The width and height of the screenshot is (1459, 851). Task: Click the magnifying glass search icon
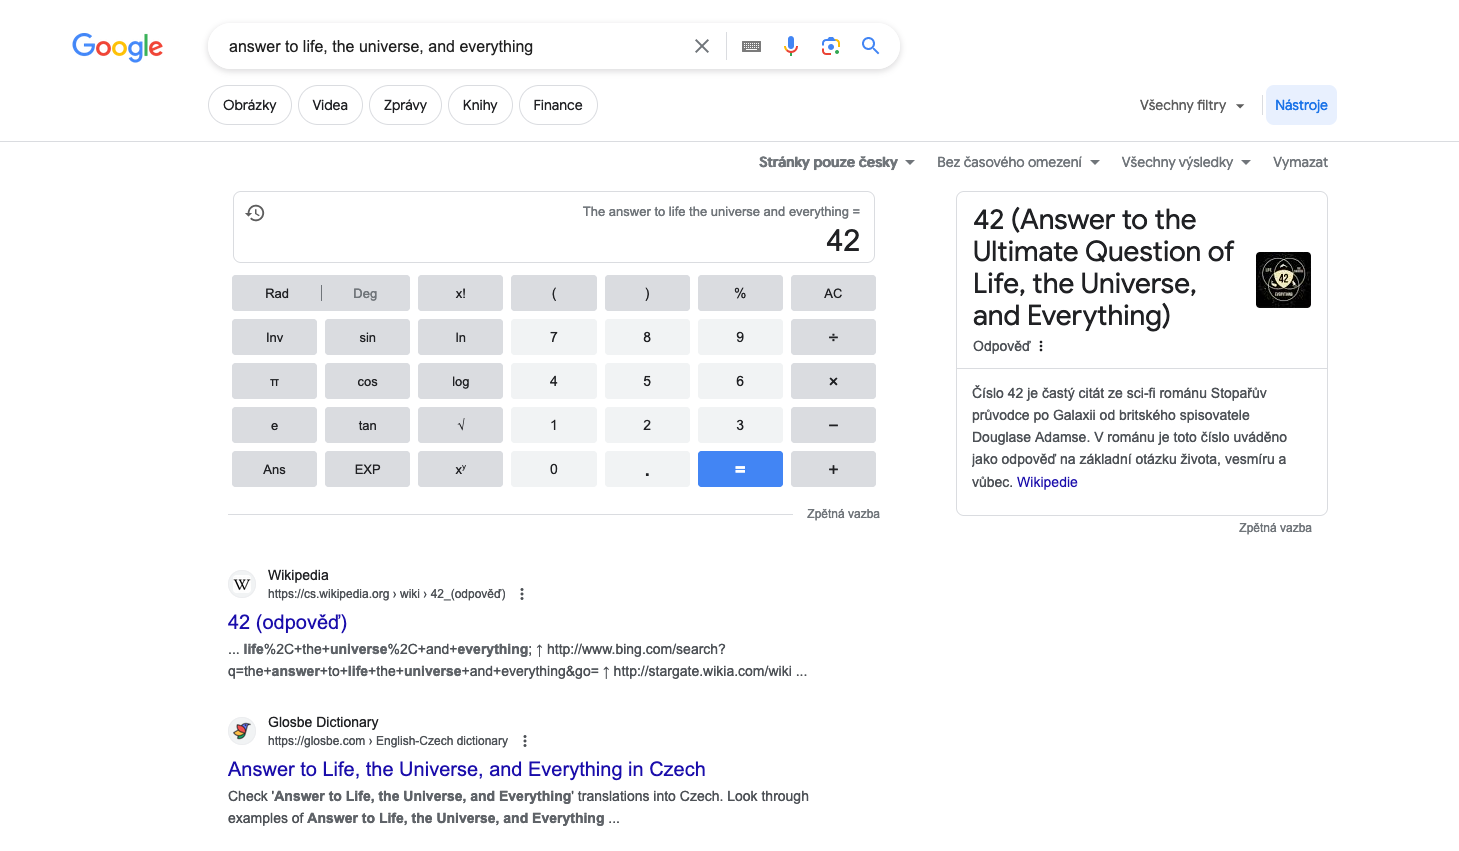click(x=871, y=46)
